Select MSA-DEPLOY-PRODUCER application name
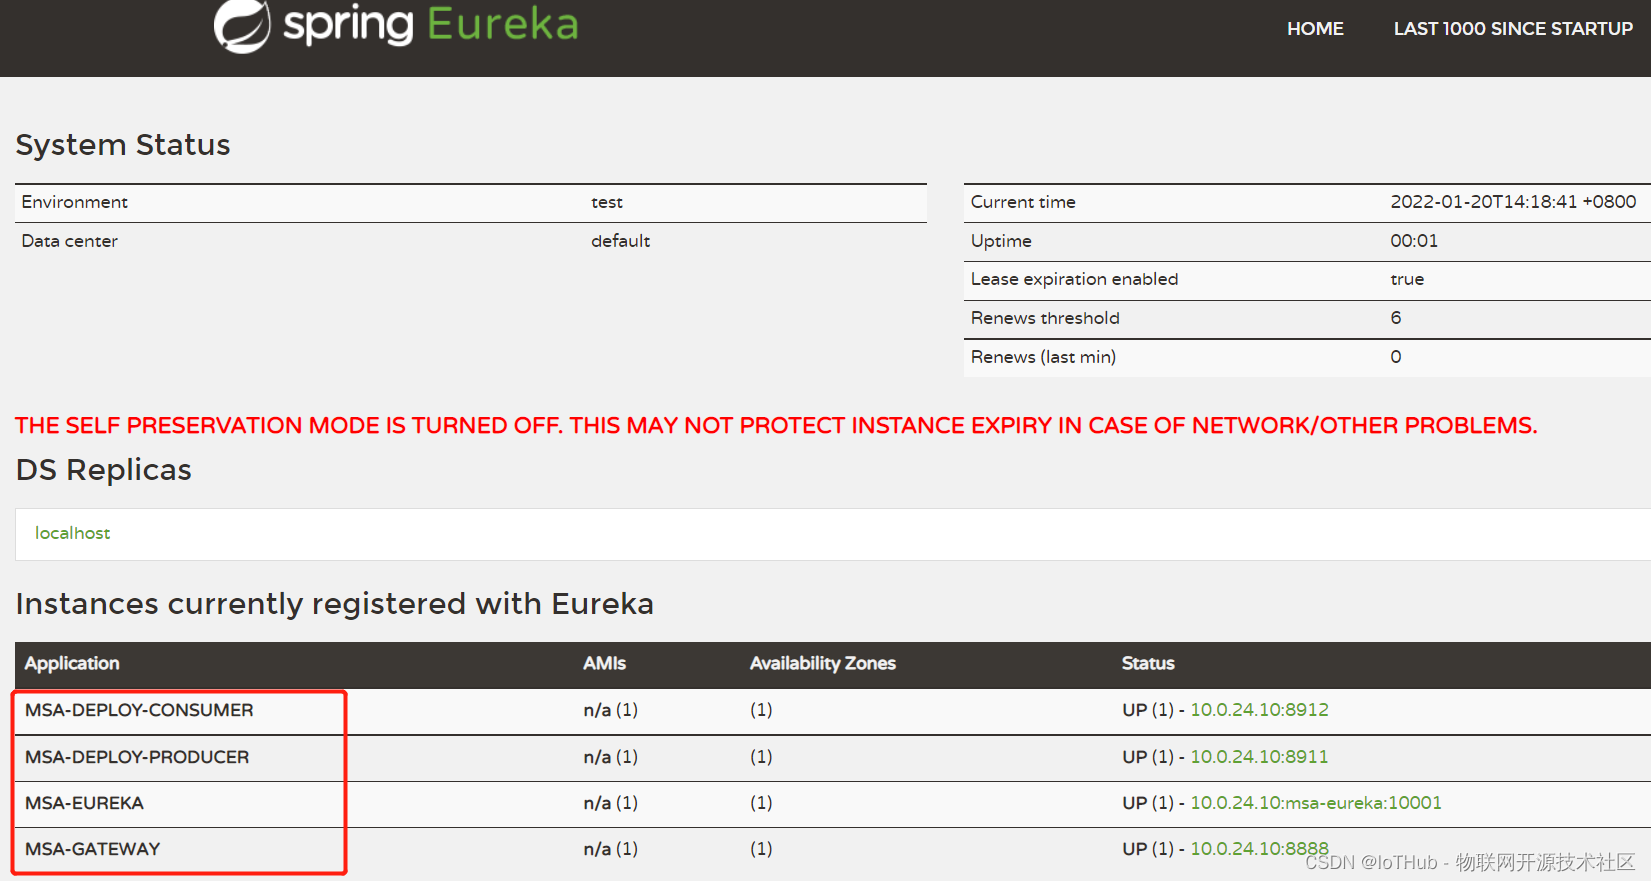 click(137, 757)
